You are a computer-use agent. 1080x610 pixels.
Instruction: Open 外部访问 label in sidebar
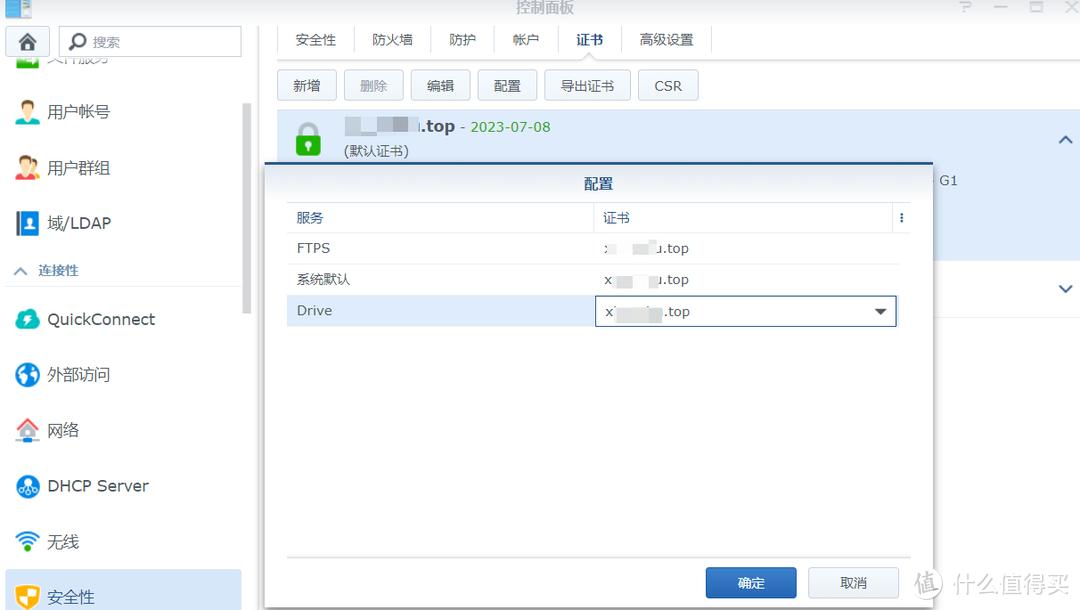tap(79, 375)
